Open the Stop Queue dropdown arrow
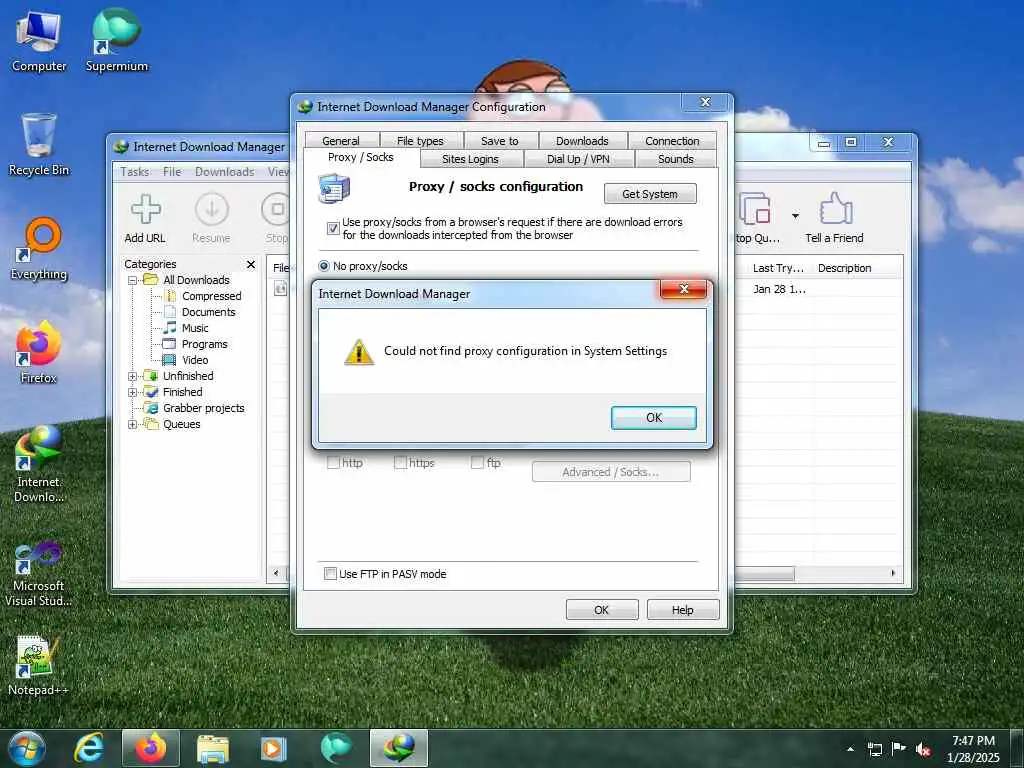The width and height of the screenshot is (1024, 768). [x=795, y=216]
